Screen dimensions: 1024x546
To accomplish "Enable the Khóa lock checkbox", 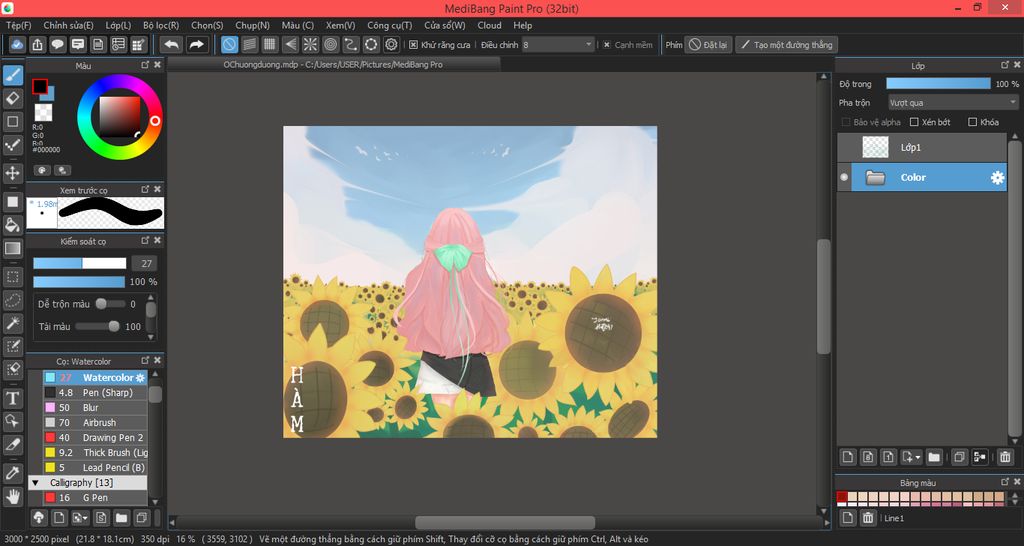I will [x=972, y=122].
